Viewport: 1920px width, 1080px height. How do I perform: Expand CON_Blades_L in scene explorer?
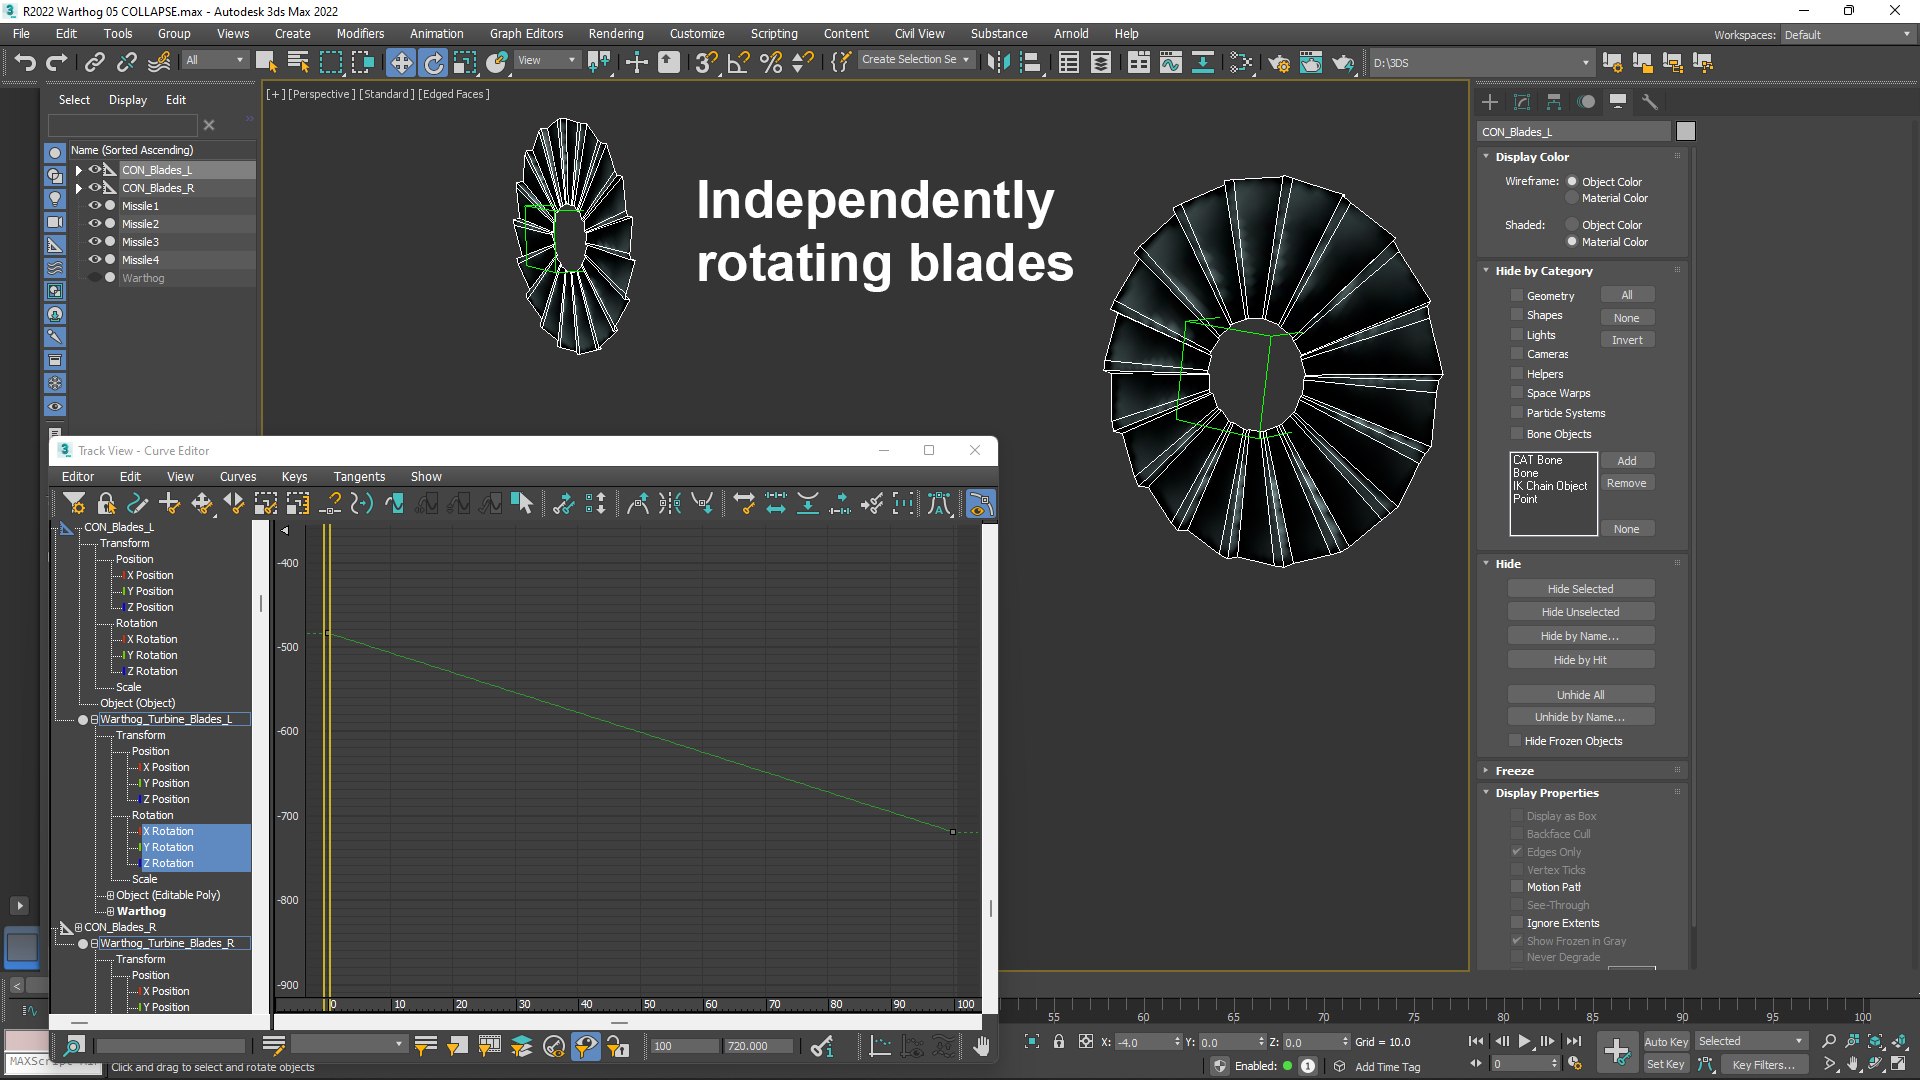click(x=78, y=170)
